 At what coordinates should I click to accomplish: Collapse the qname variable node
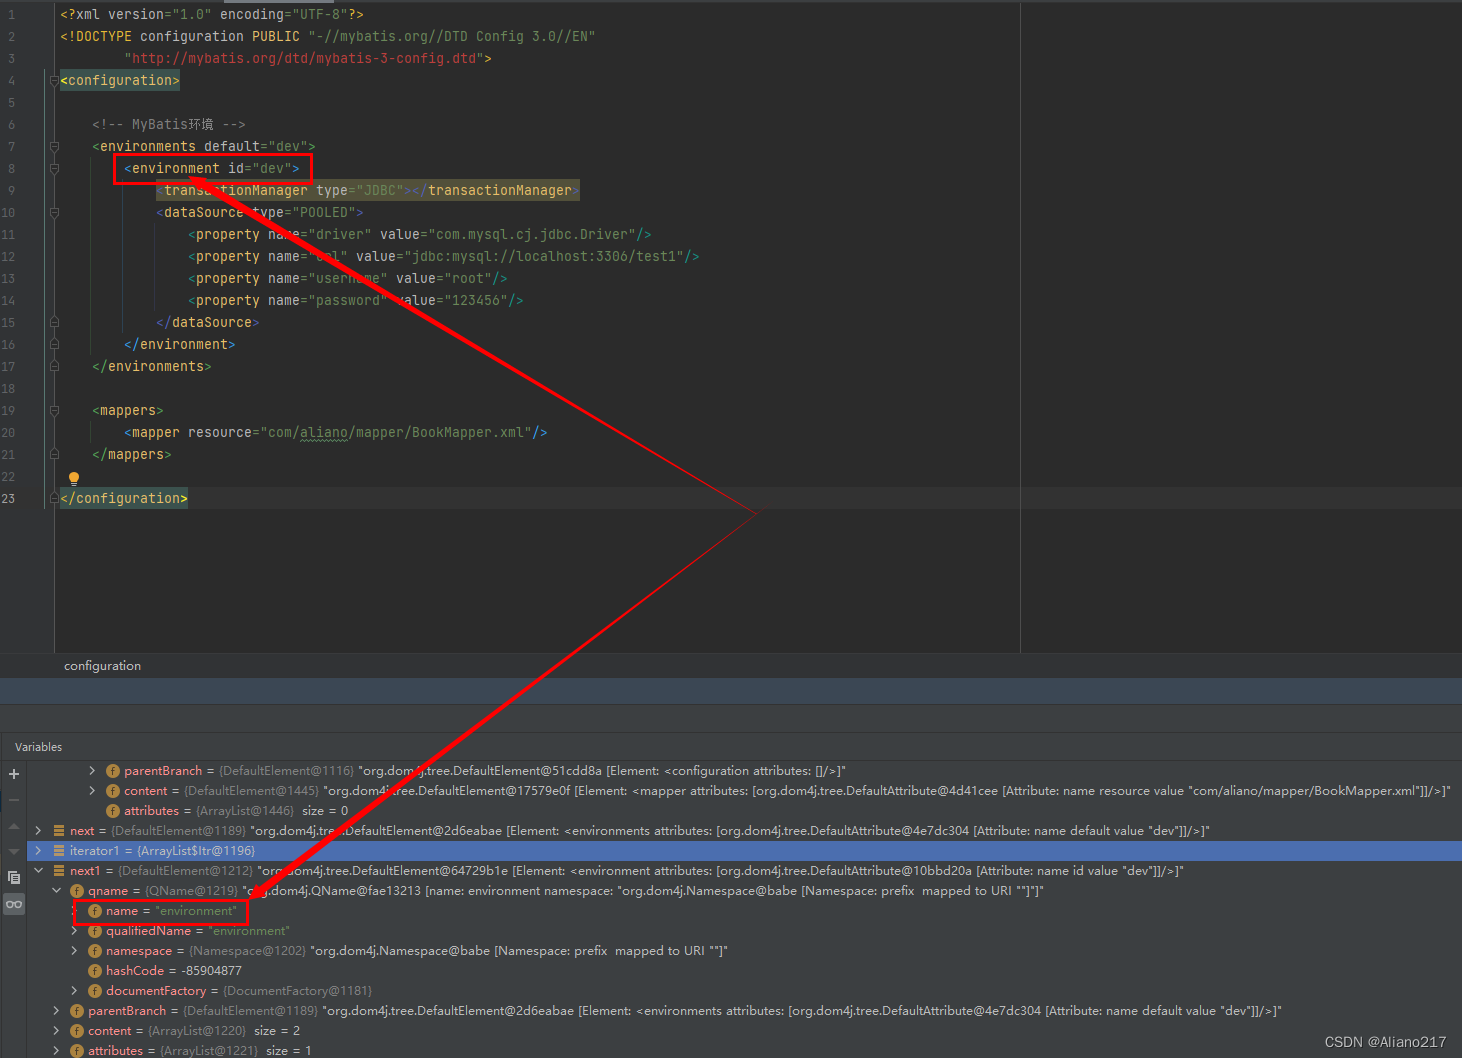coord(56,891)
